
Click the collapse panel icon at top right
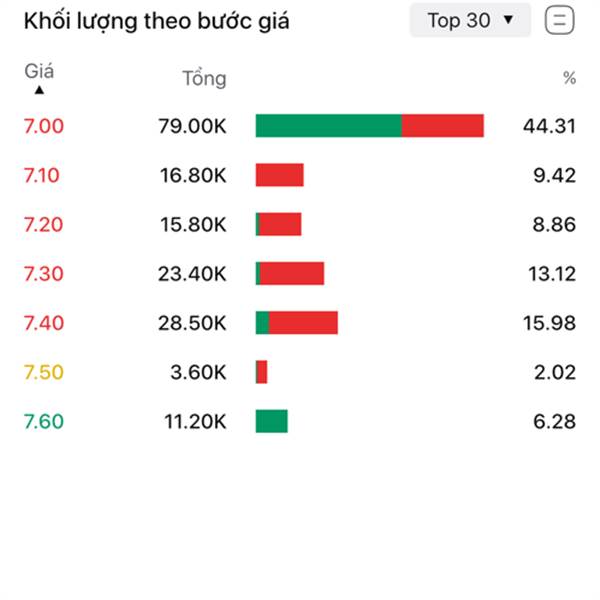click(x=559, y=20)
